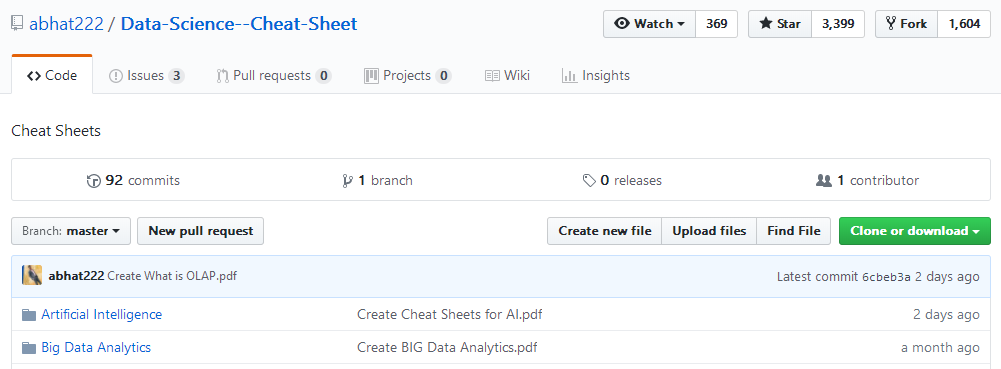View the 1,604 forks count

click(964, 24)
